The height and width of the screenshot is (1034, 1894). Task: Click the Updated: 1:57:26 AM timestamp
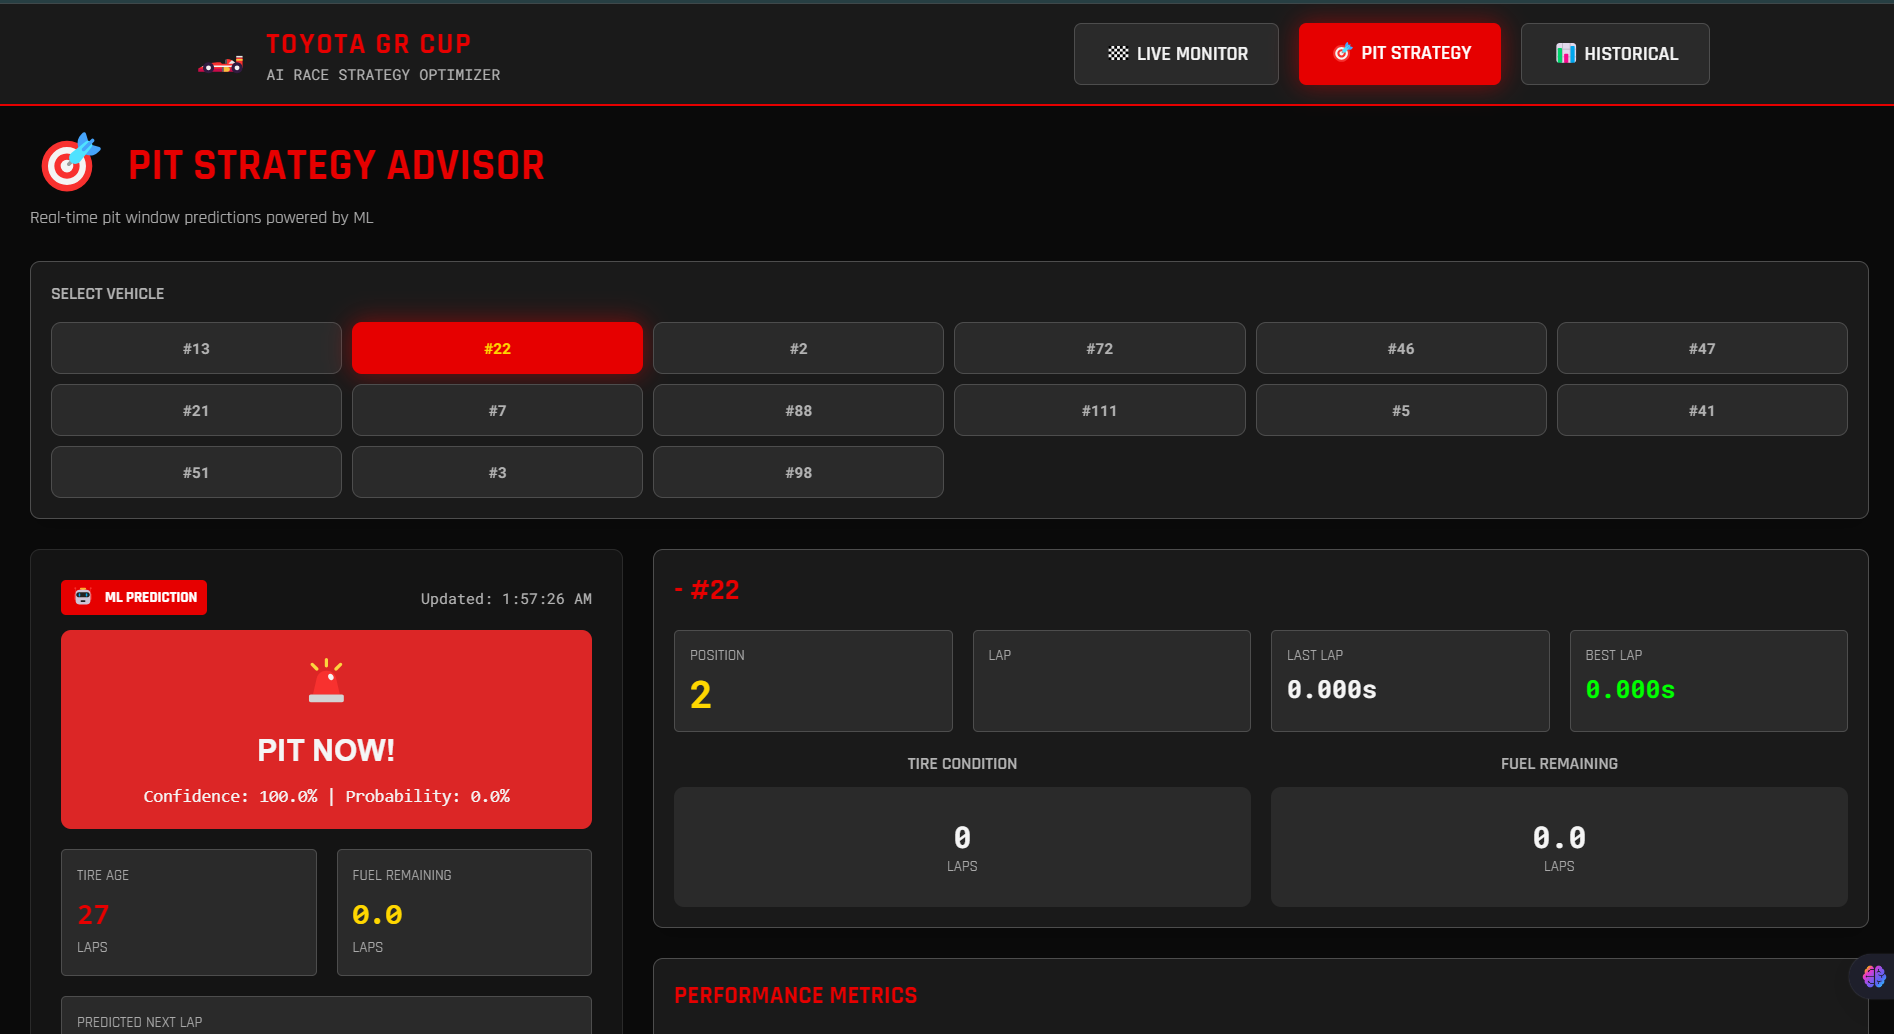coord(506,599)
